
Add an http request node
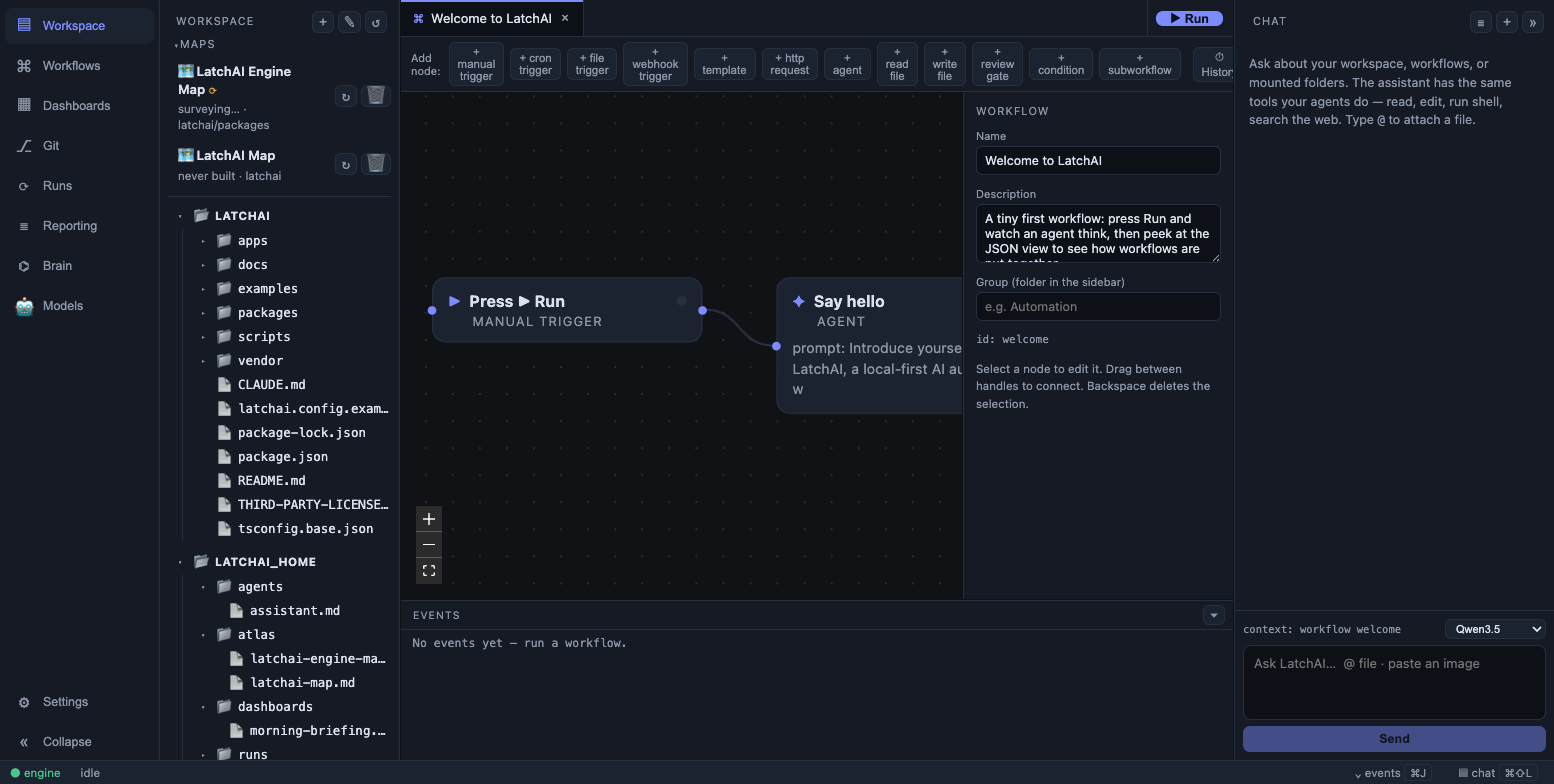(x=790, y=64)
